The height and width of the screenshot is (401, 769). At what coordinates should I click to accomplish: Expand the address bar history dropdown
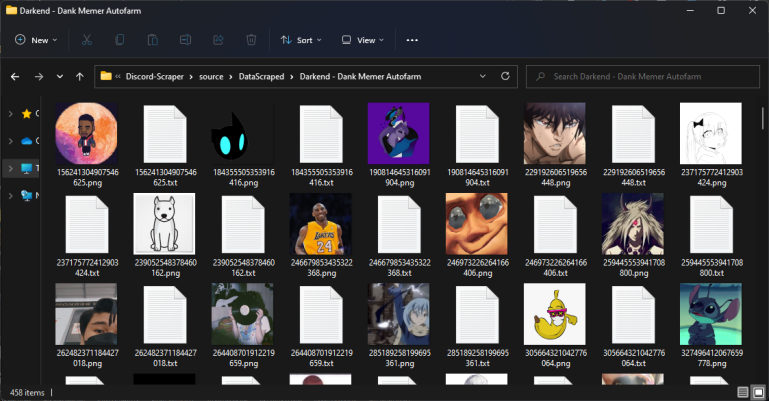tap(483, 76)
